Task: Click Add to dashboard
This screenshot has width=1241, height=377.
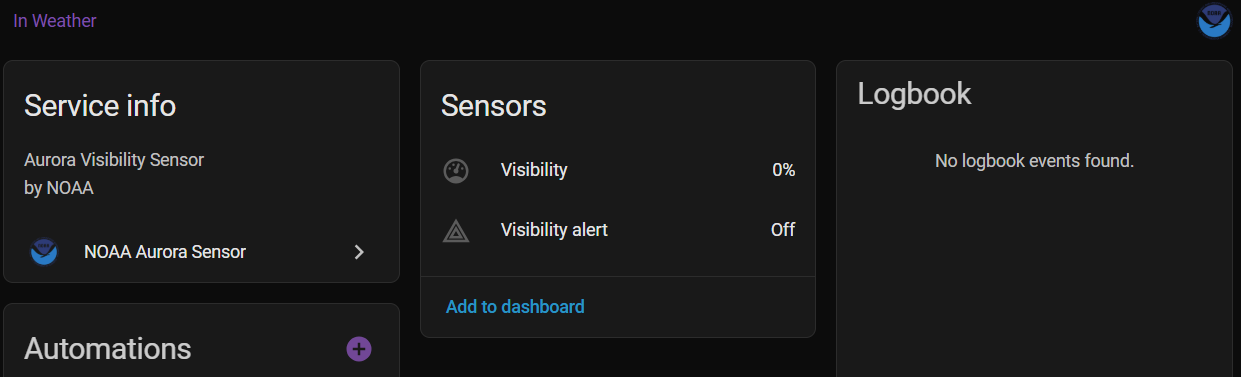Action: pyautogui.click(x=515, y=307)
